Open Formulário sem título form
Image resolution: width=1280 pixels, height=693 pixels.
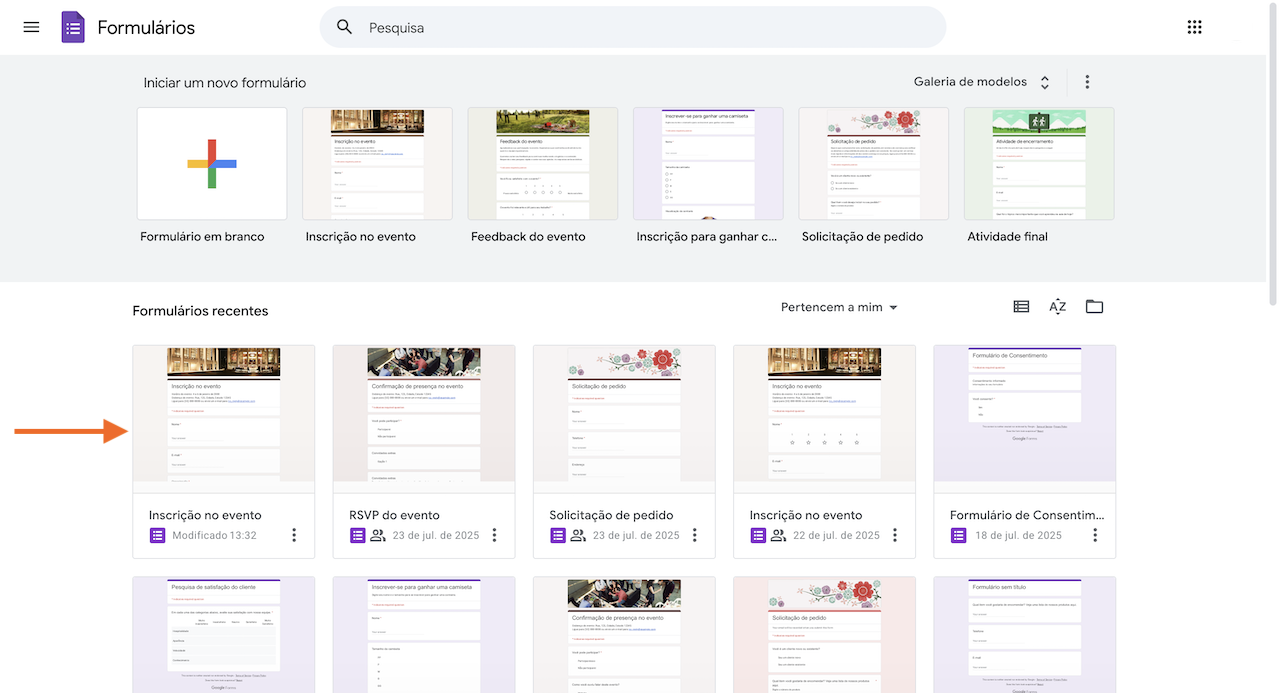(x=1025, y=635)
